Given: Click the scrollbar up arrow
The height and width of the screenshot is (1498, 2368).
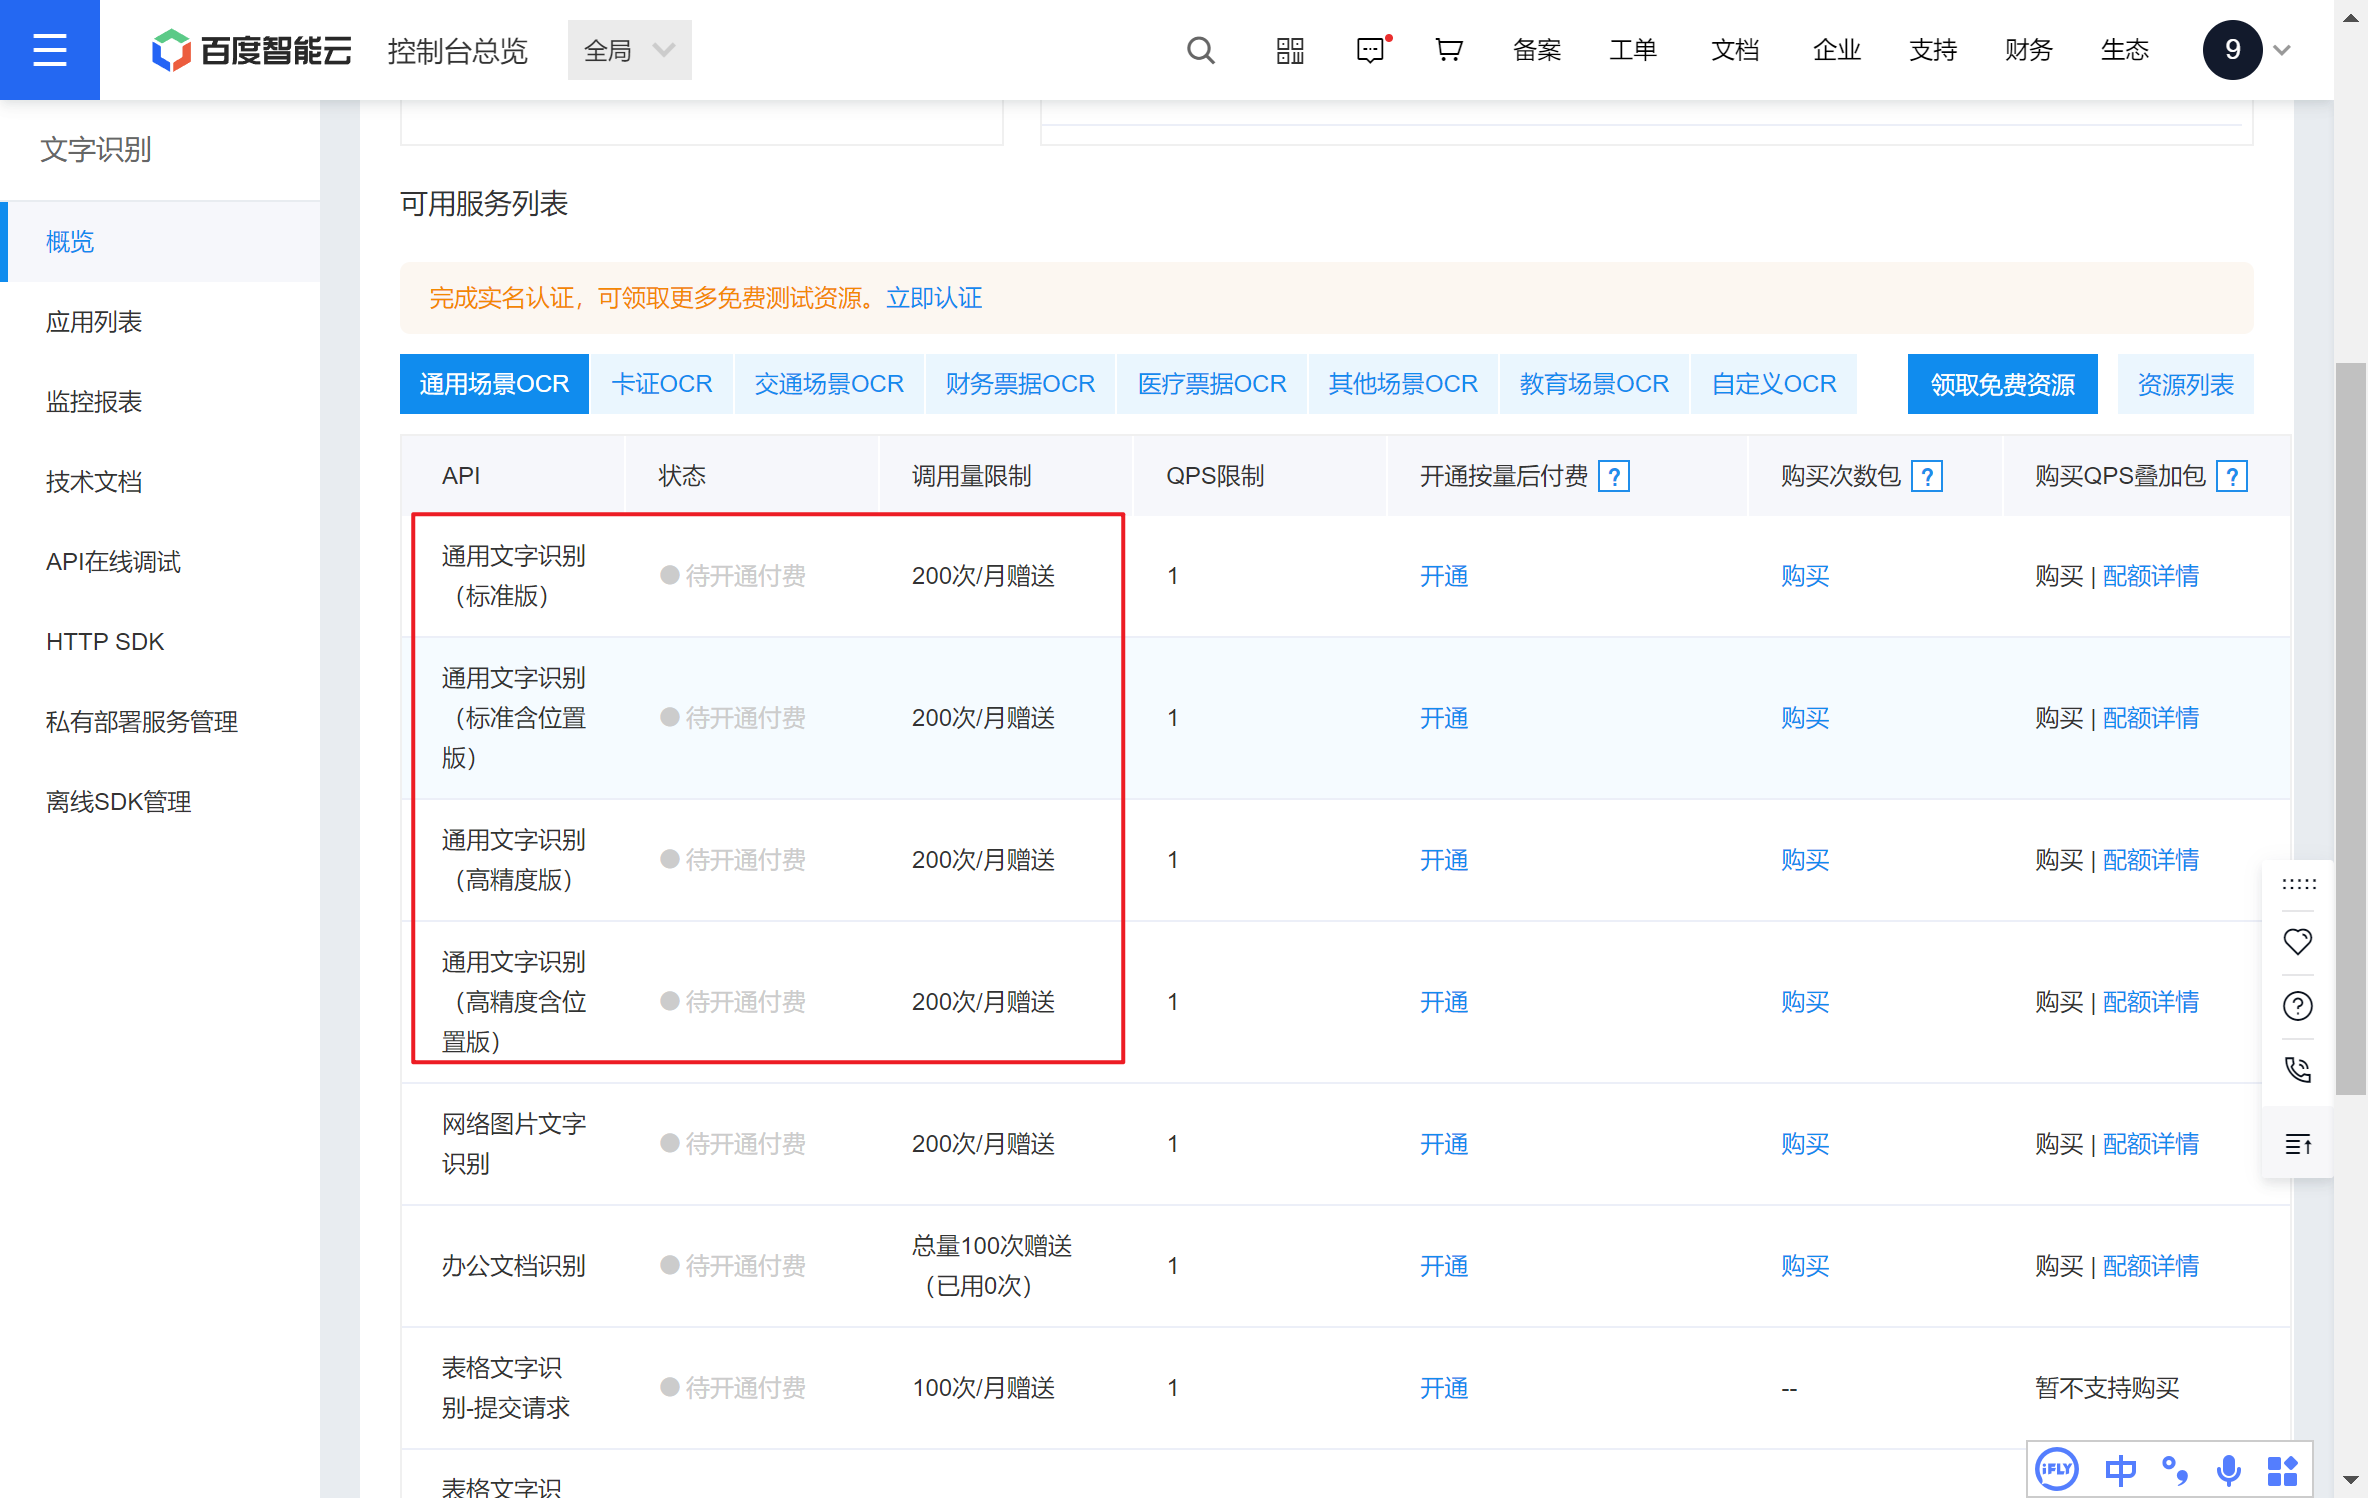Looking at the screenshot, I should 2351,16.
